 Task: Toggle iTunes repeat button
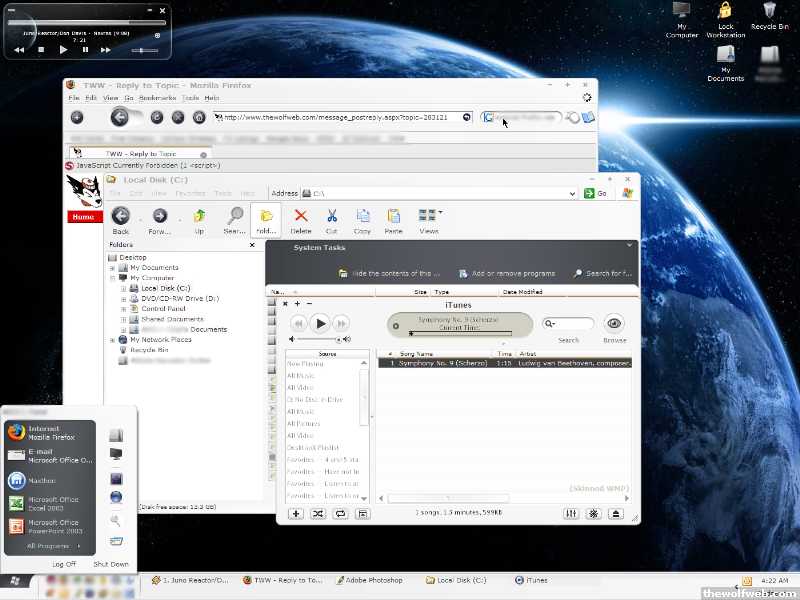(340, 514)
